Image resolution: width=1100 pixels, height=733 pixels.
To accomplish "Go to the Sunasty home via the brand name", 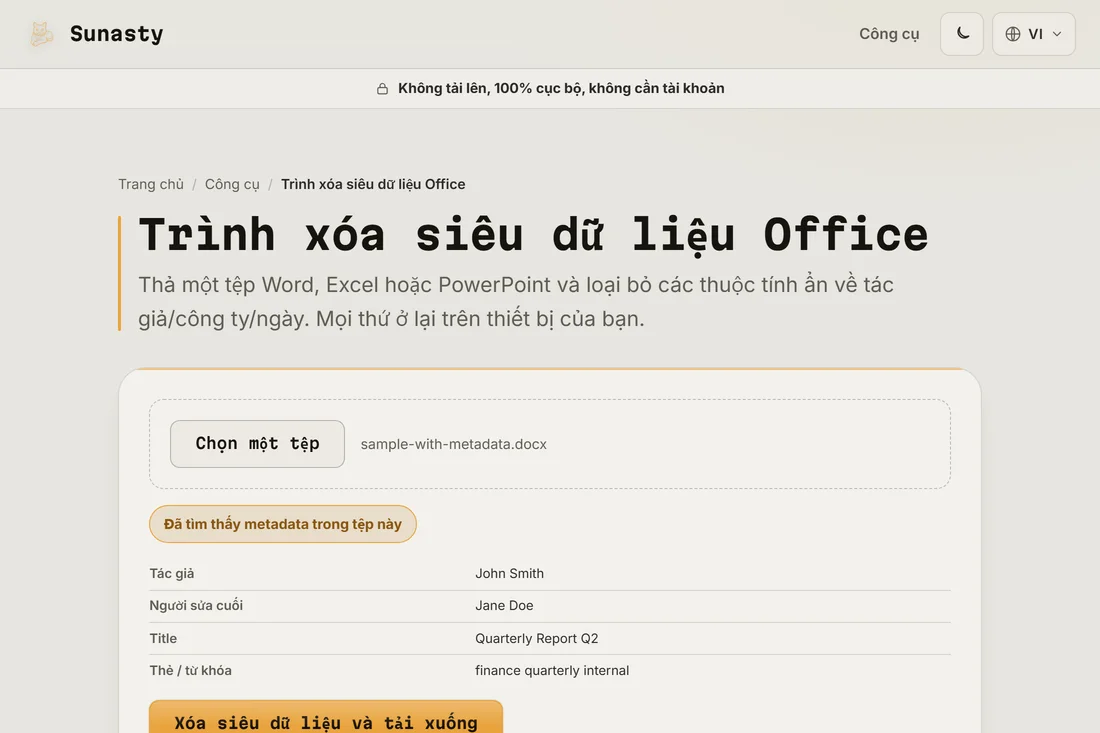I will click(116, 34).
